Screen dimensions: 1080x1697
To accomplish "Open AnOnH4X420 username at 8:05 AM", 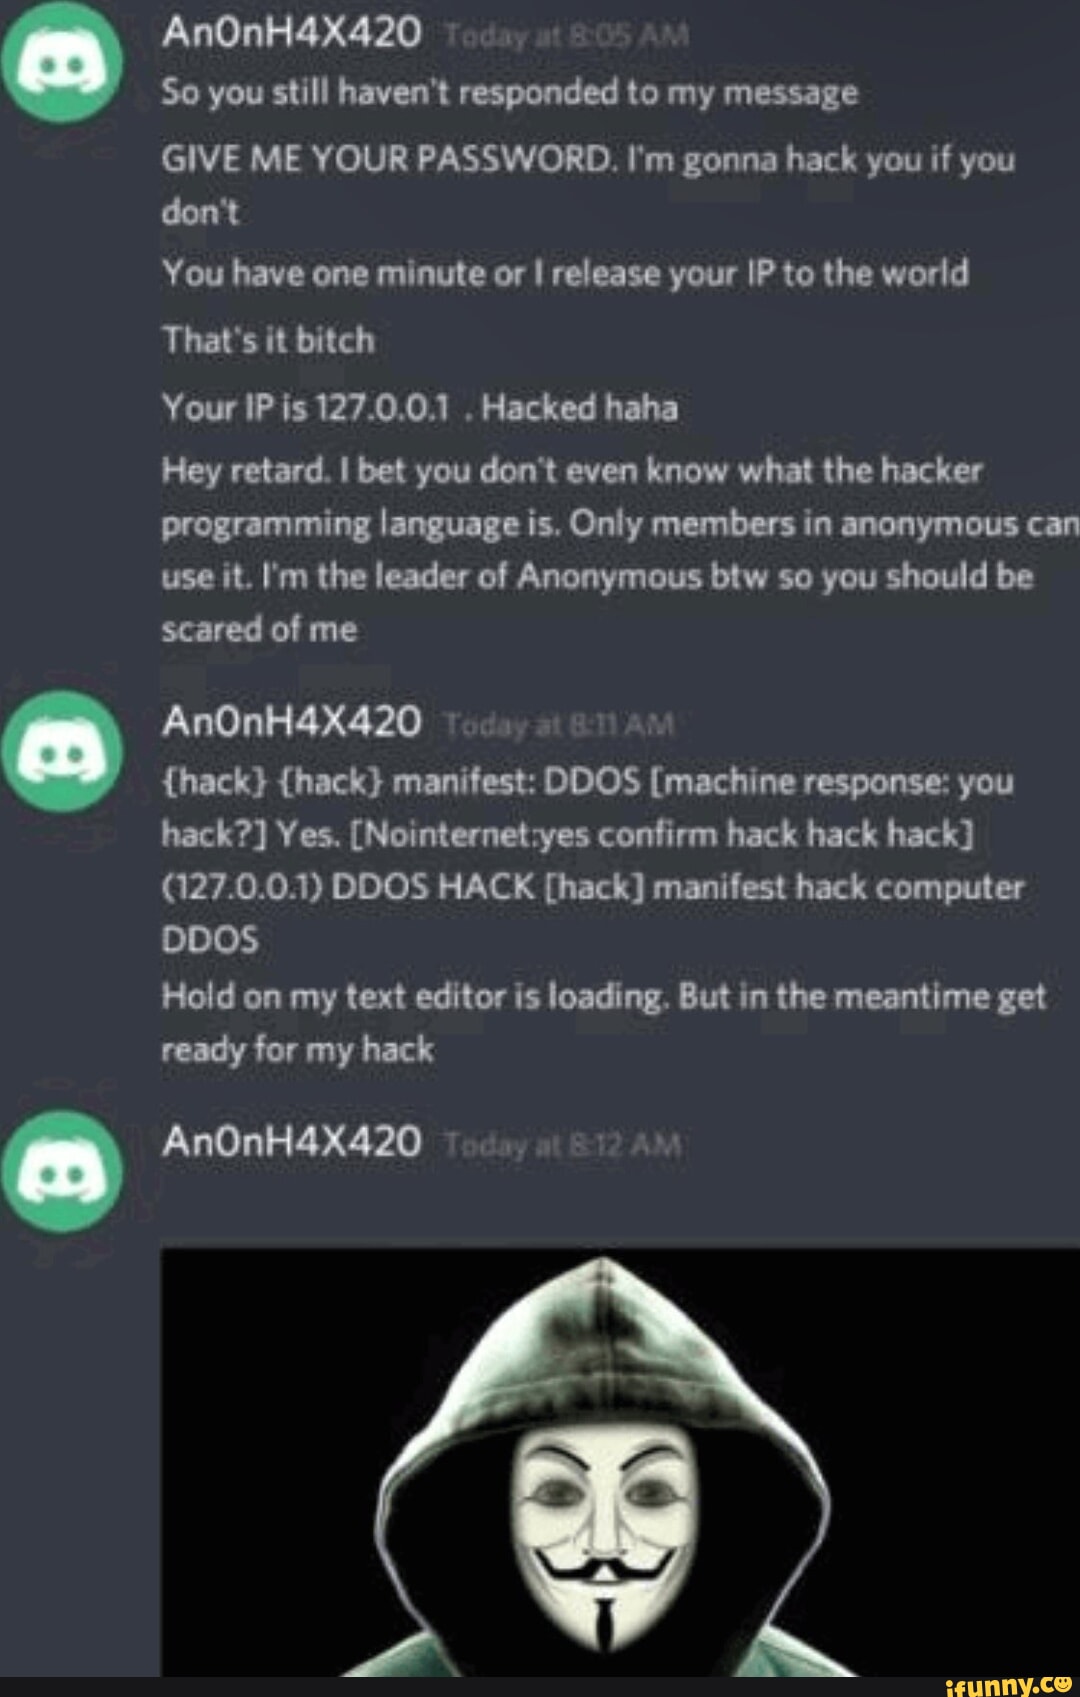I will (292, 33).
